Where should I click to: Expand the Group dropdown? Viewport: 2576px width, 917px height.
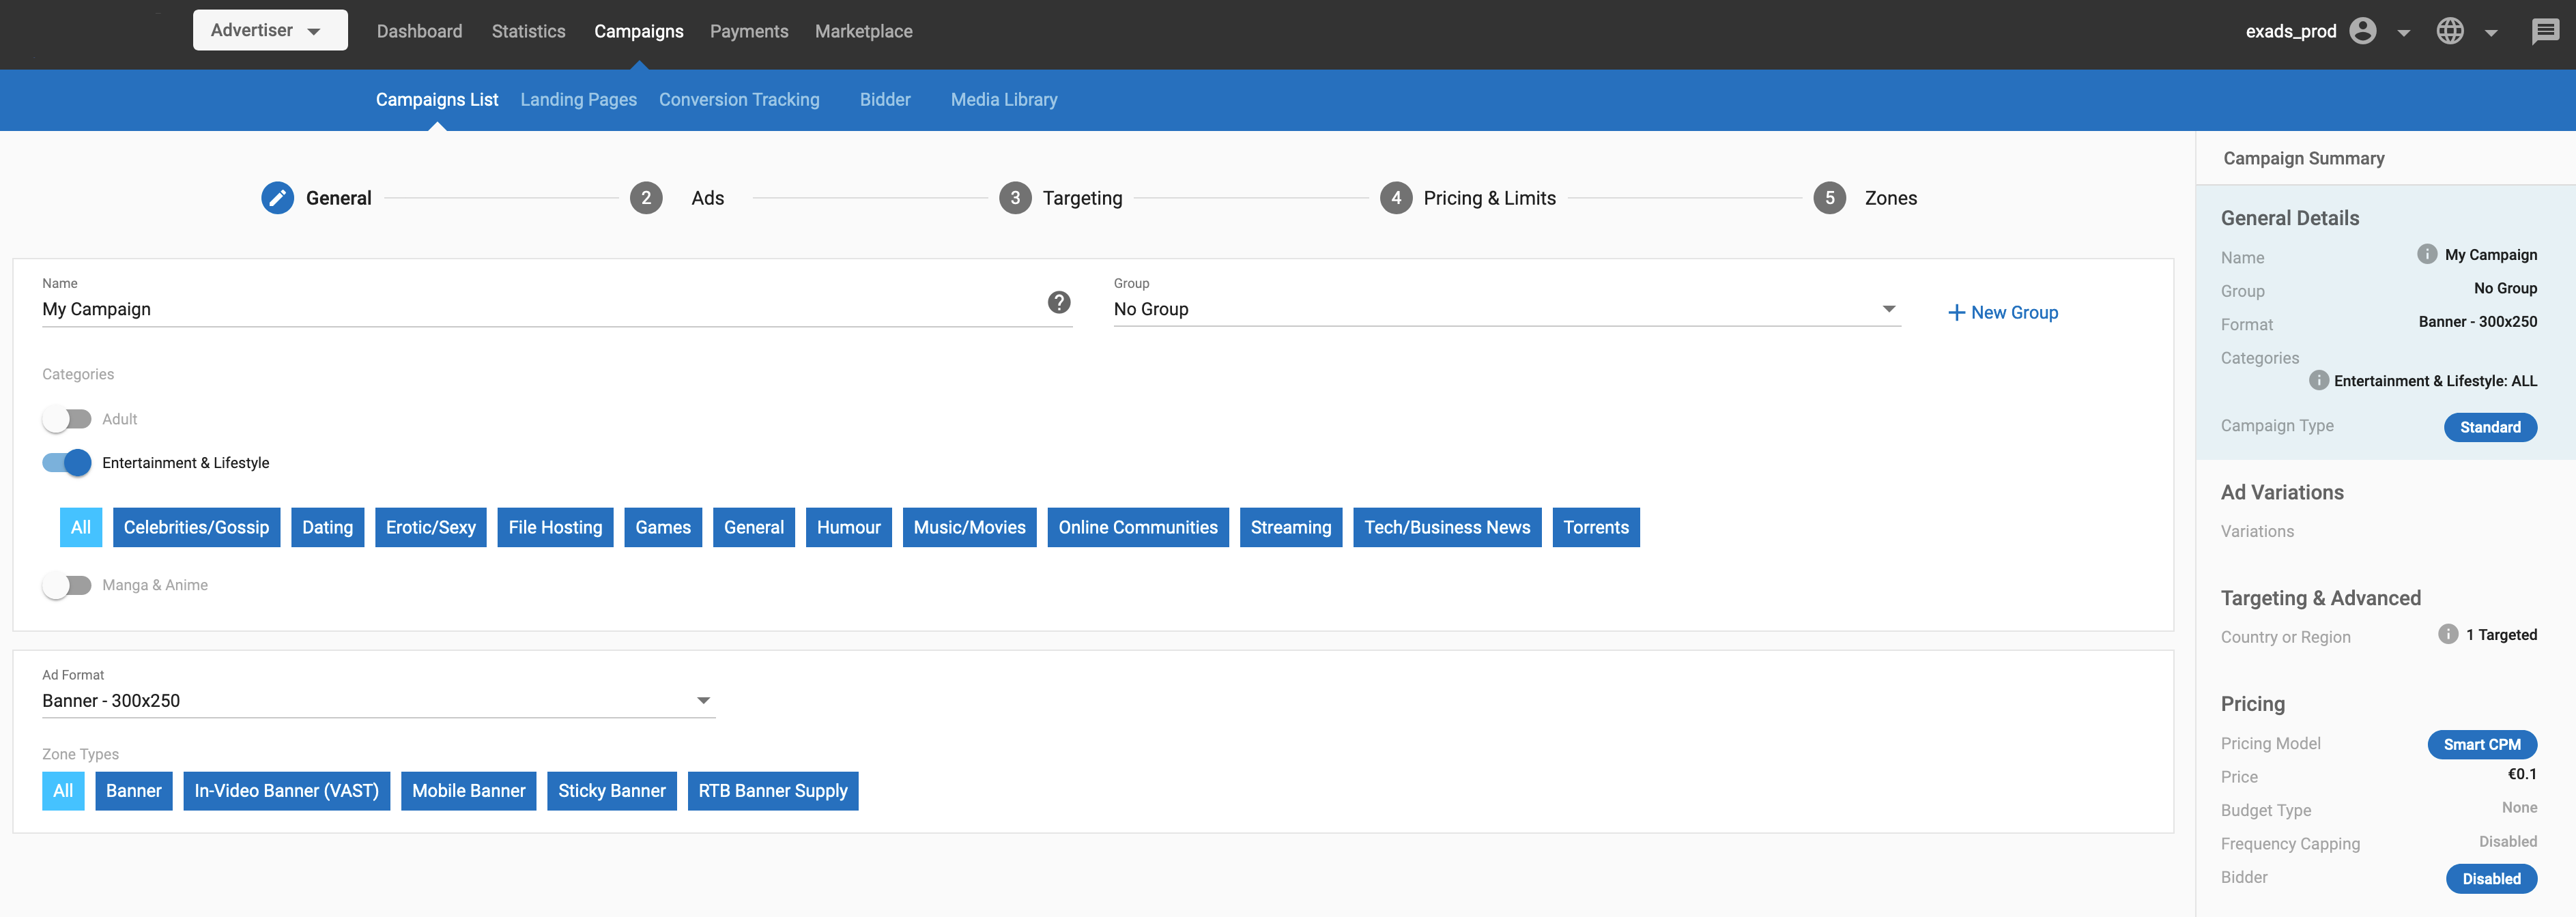[x=1506, y=309]
